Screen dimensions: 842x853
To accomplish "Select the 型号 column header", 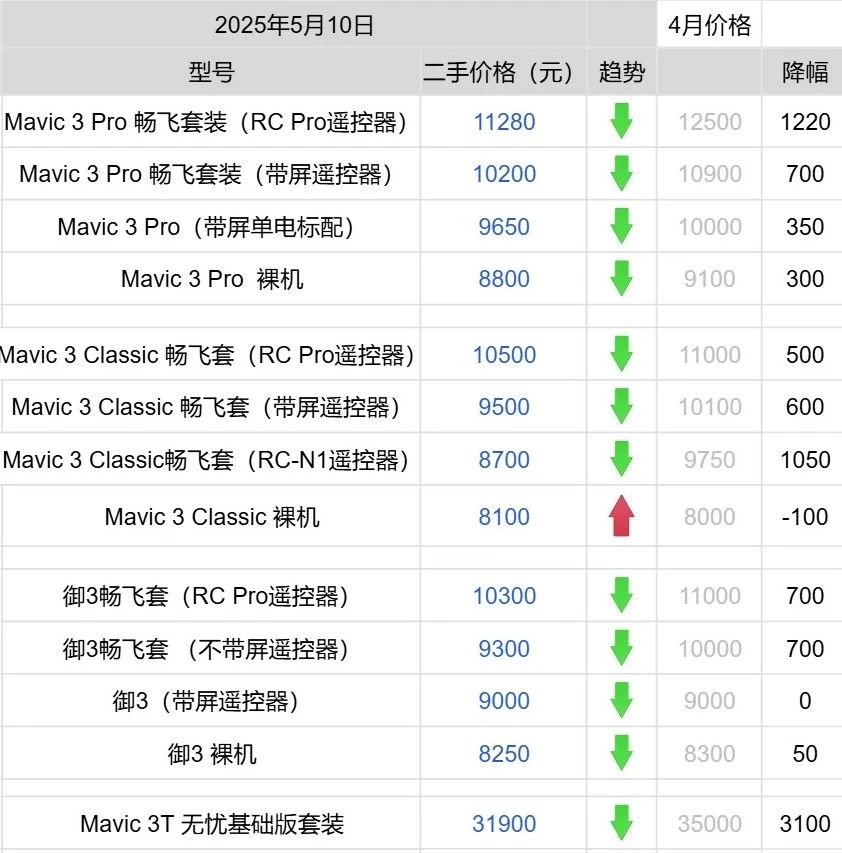I will [x=211, y=72].
